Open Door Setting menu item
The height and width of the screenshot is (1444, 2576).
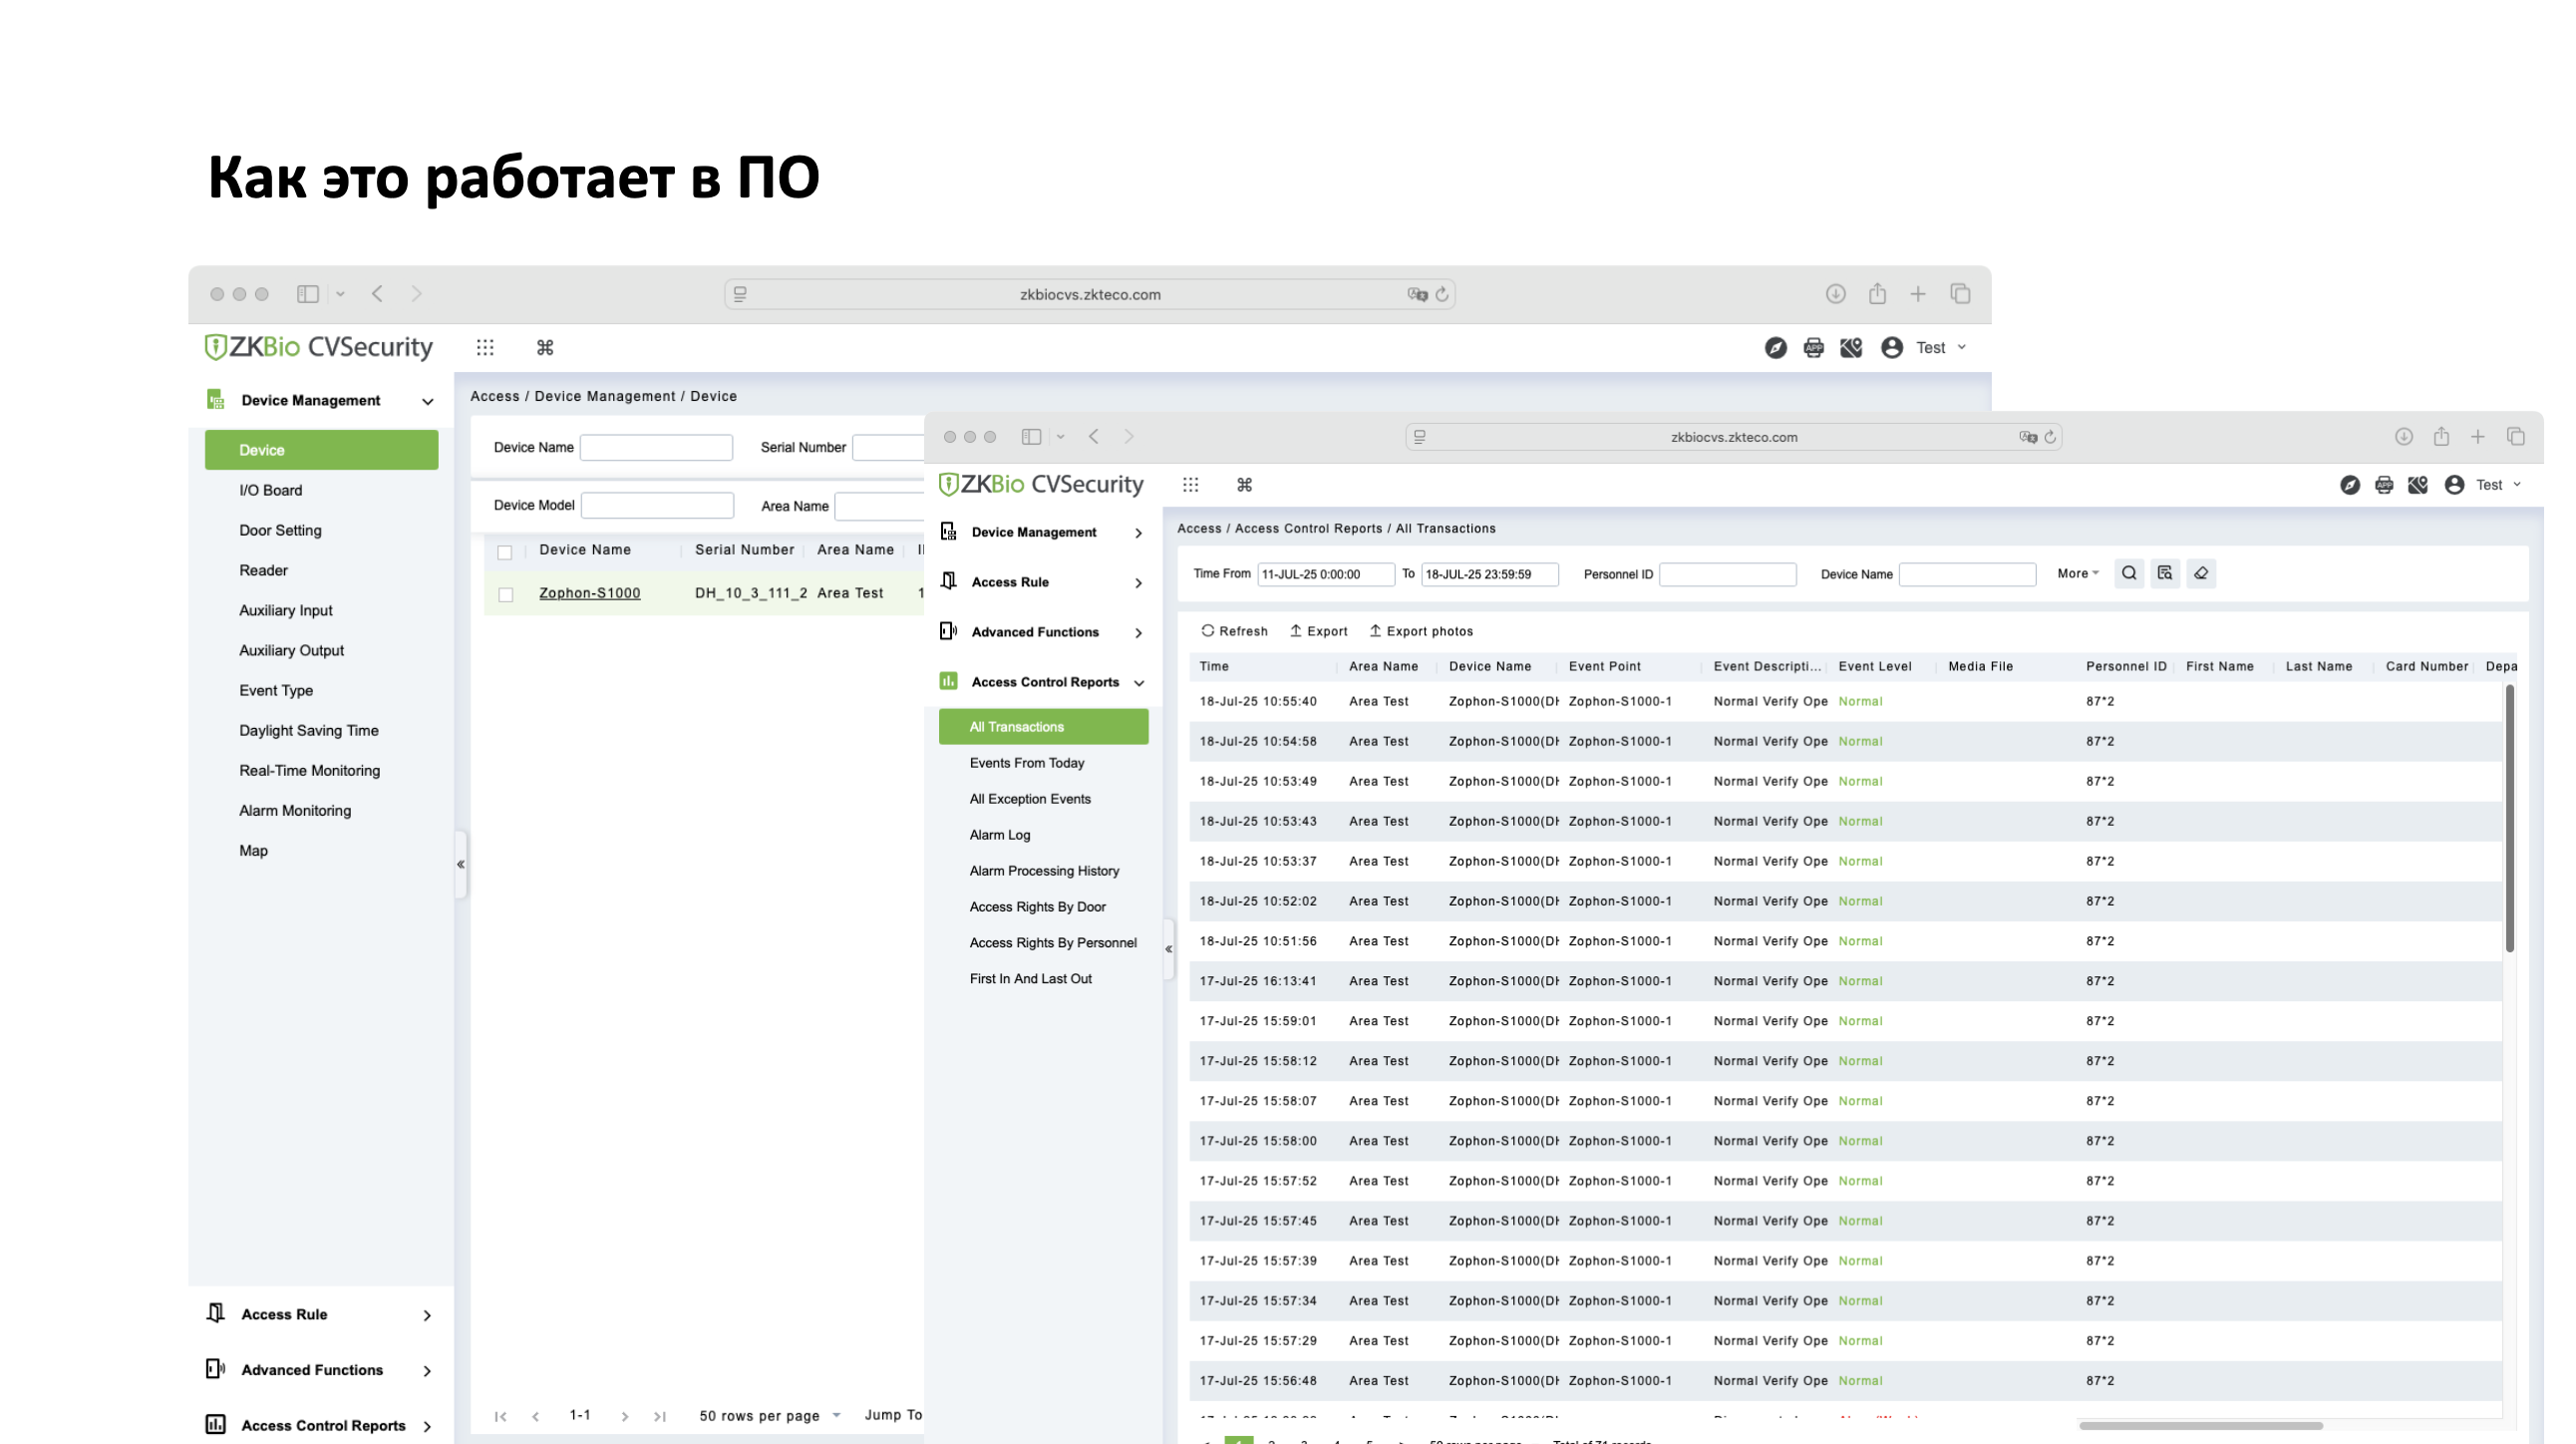(280, 530)
